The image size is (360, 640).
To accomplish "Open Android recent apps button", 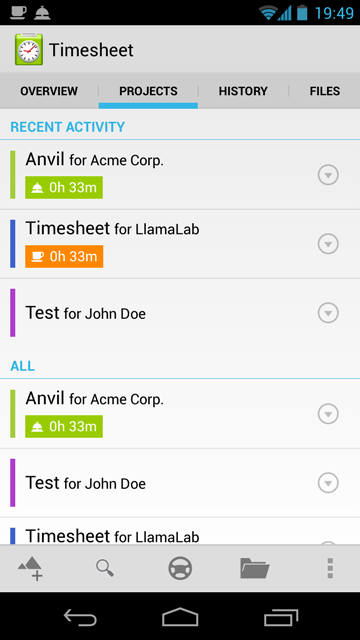I will click(280, 617).
